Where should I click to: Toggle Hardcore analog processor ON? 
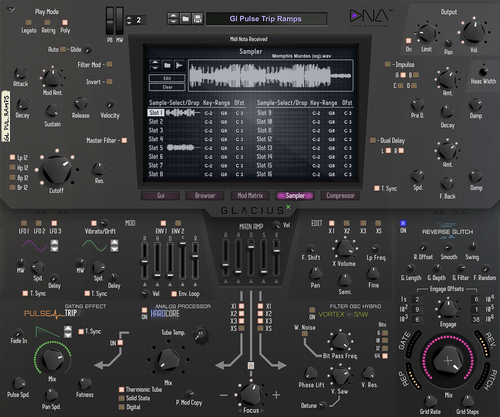pyautogui.click(x=144, y=311)
